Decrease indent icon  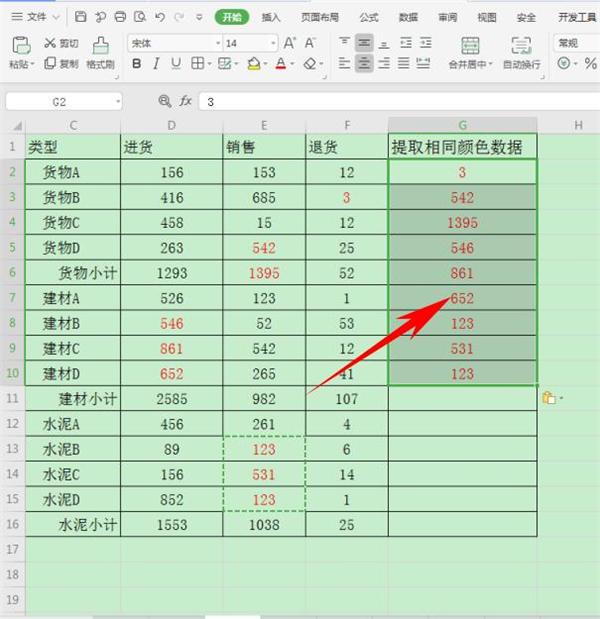[x=405, y=43]
